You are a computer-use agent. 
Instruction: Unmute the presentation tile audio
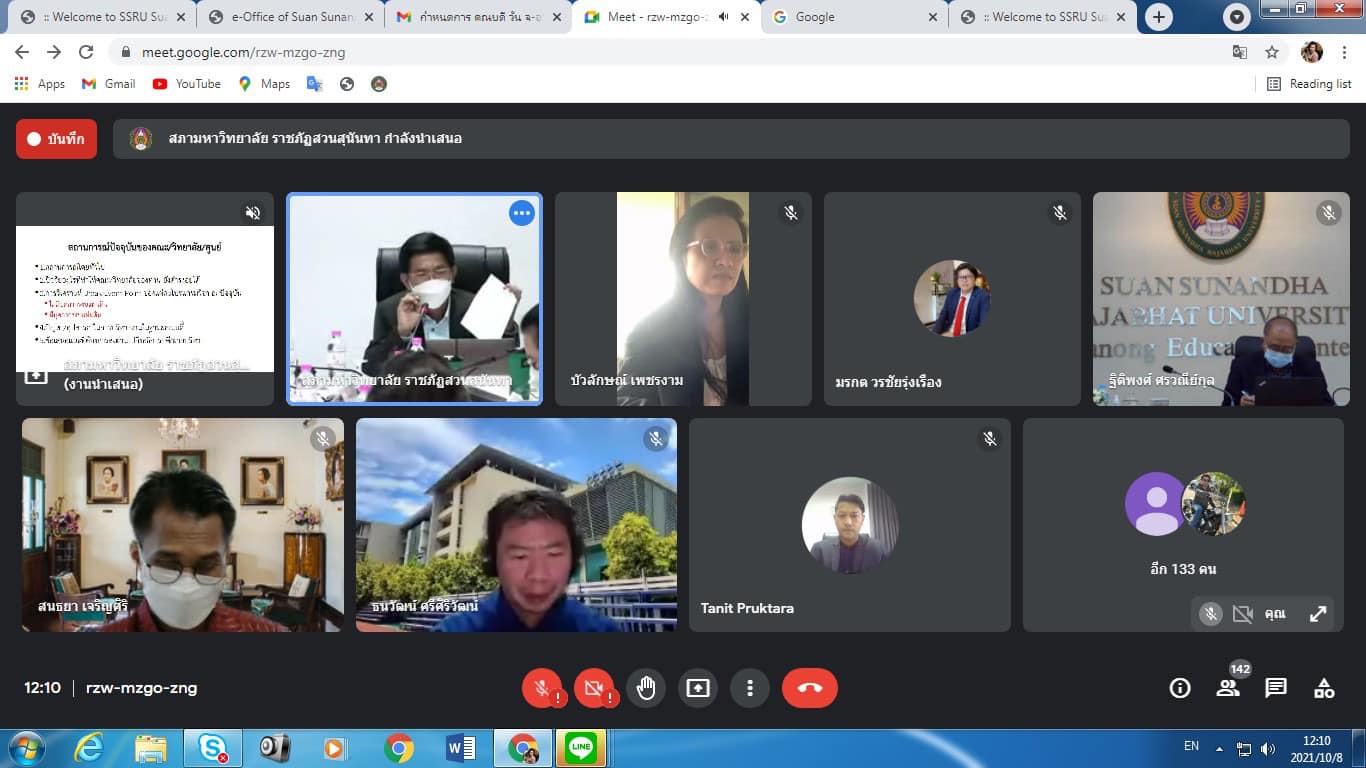click(253, 213)
